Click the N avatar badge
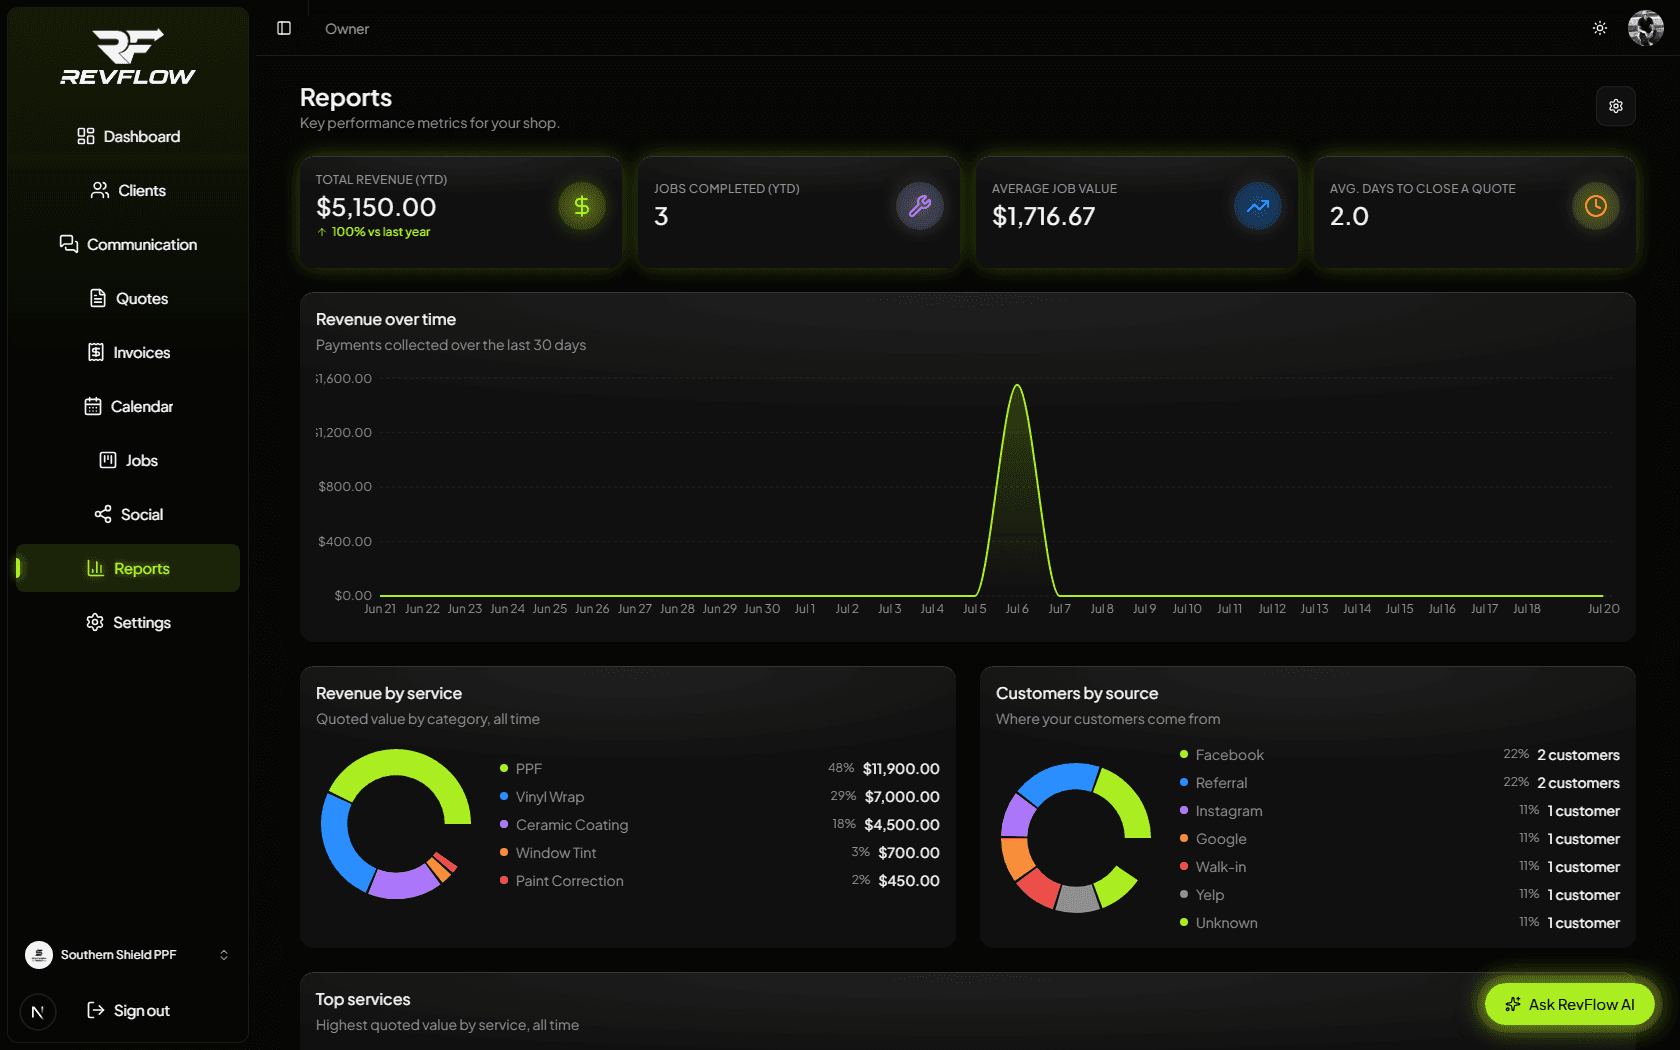1680x1050 pixels. click(x=38, y=1012)
